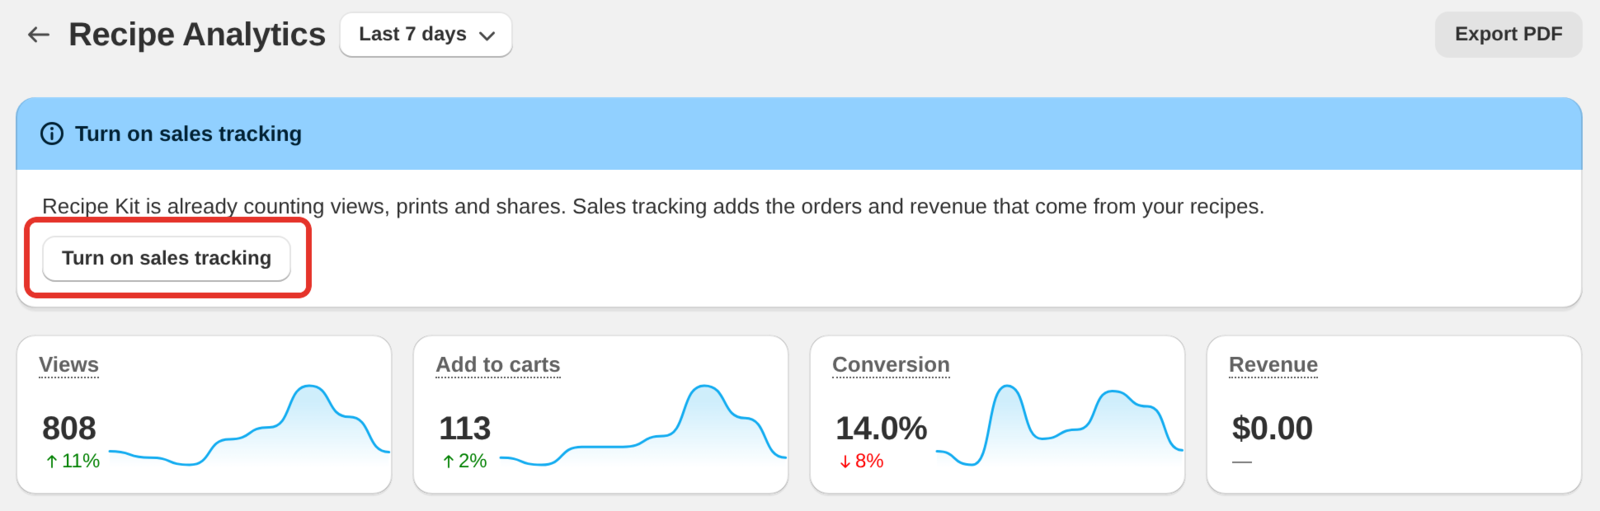Click the info icon in the blue banner

click(51, 134)
